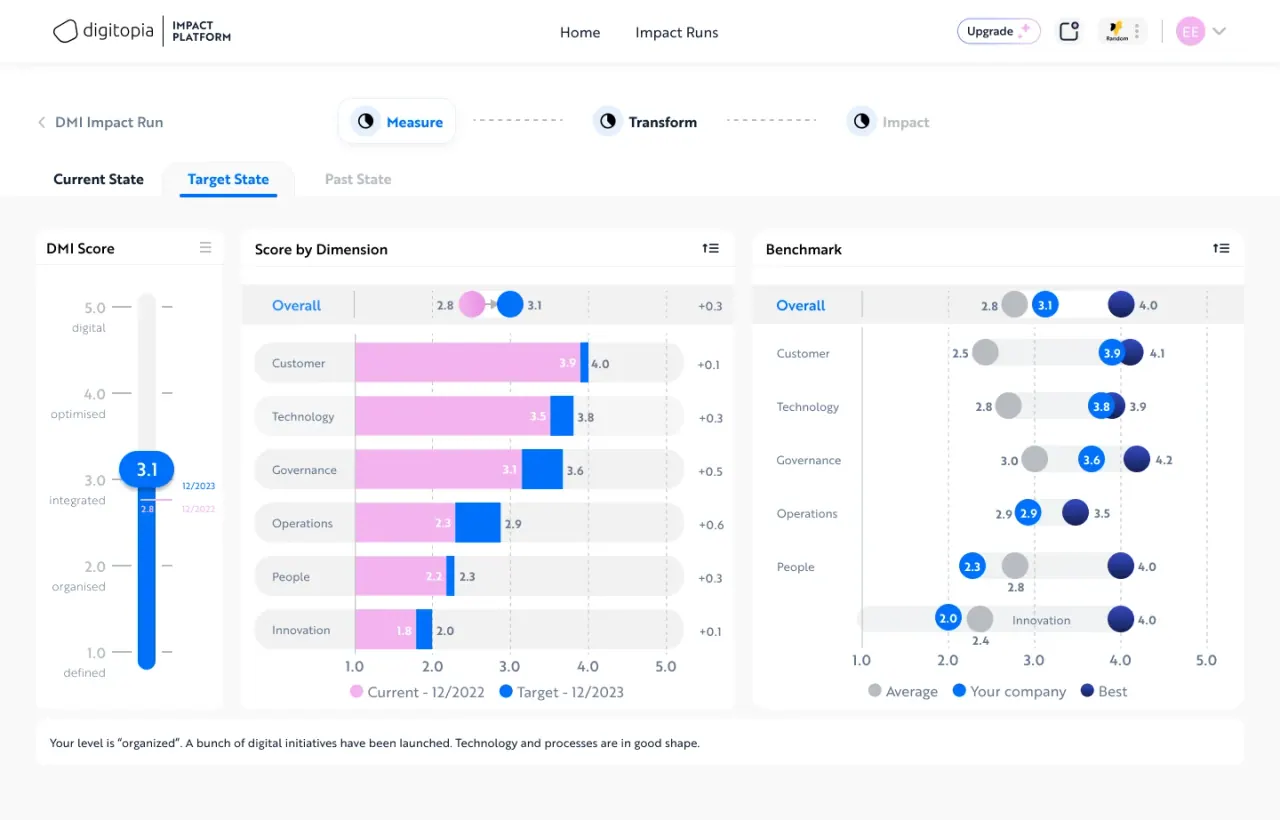
Task: Click the Random company logo icon
Action: point(1116,31)
